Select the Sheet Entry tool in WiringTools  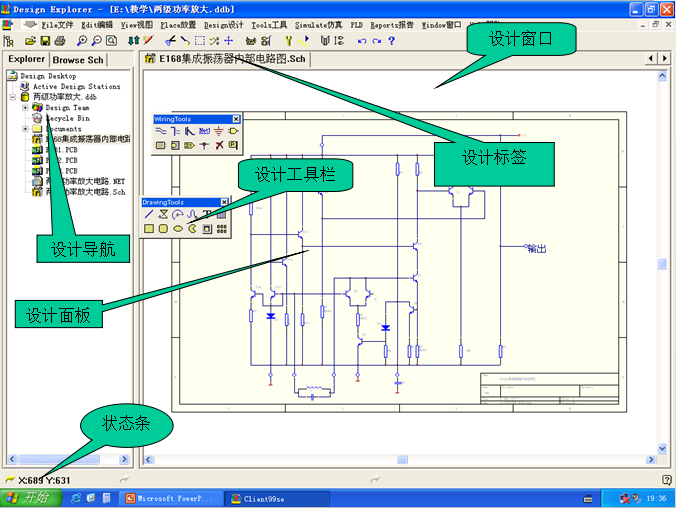point(175,145)
